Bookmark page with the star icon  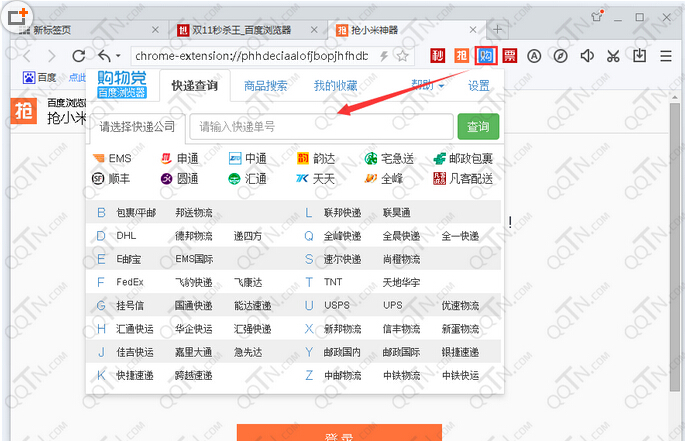click(402, 56)
